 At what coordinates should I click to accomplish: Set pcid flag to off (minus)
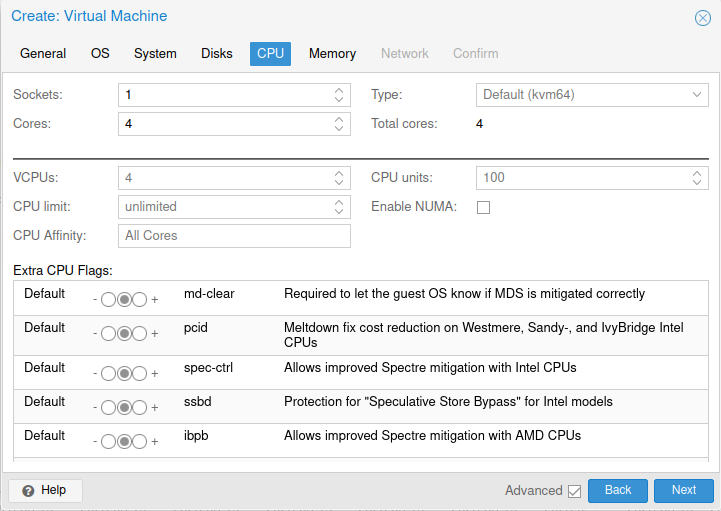tap(109, 334)
